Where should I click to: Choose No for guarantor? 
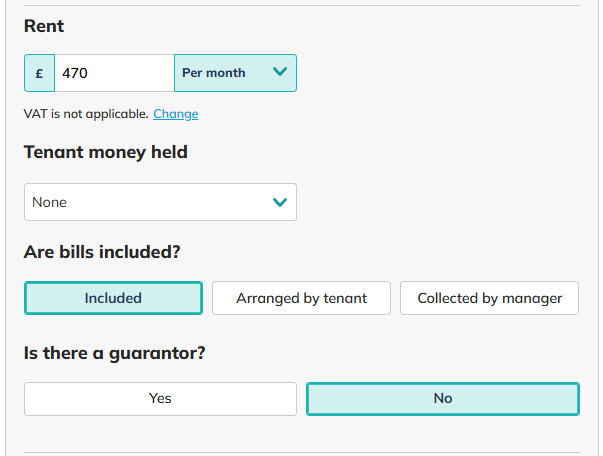coord(442,398)
